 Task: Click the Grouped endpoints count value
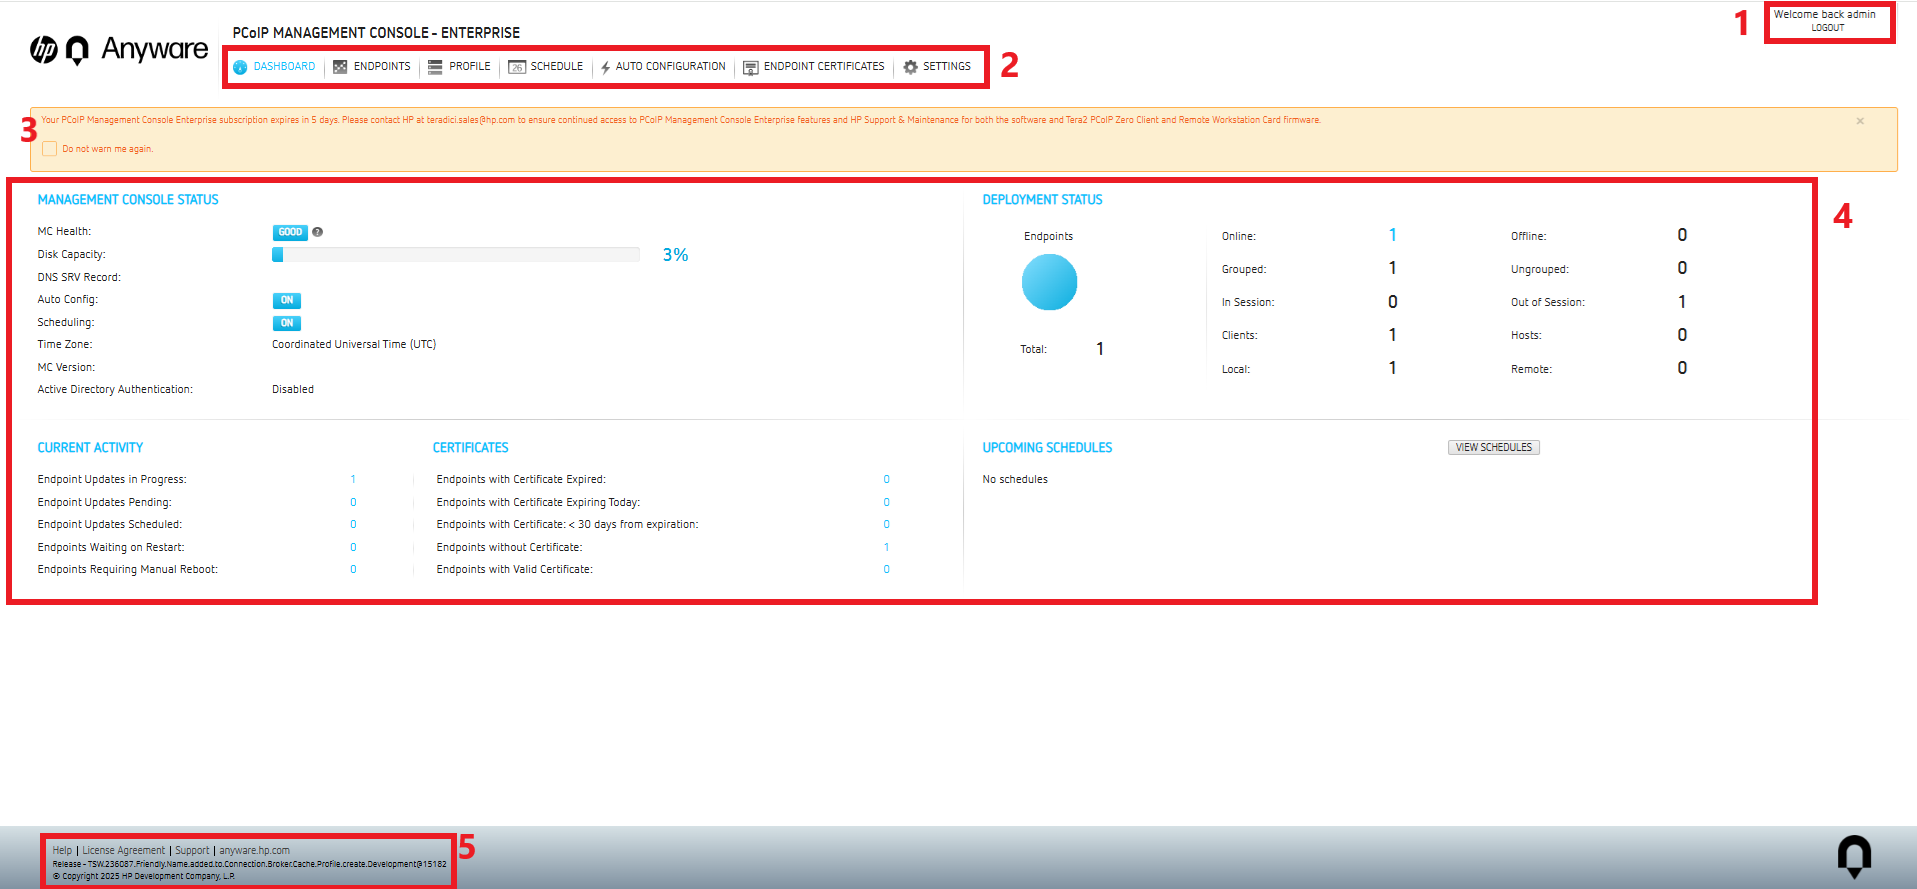(1392, 268)
